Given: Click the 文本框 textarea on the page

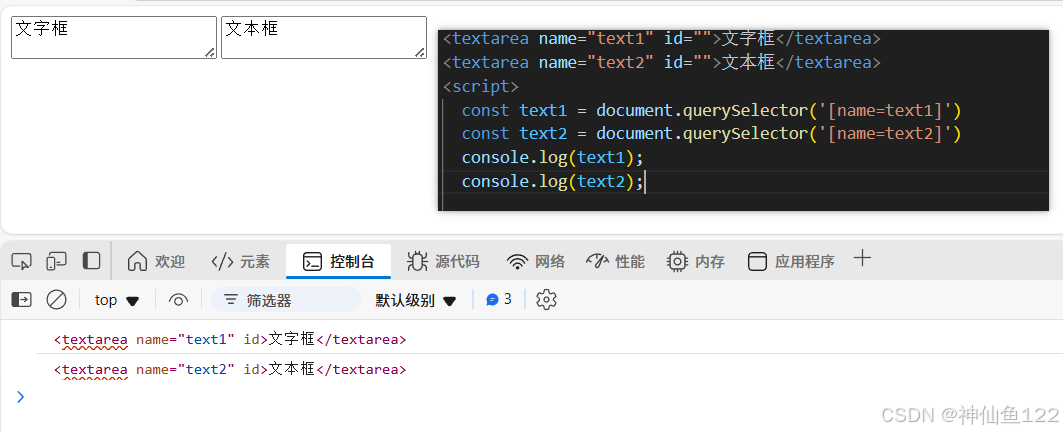Looking at the screenshot, I should pyautogui.click(x=323, y=37).
